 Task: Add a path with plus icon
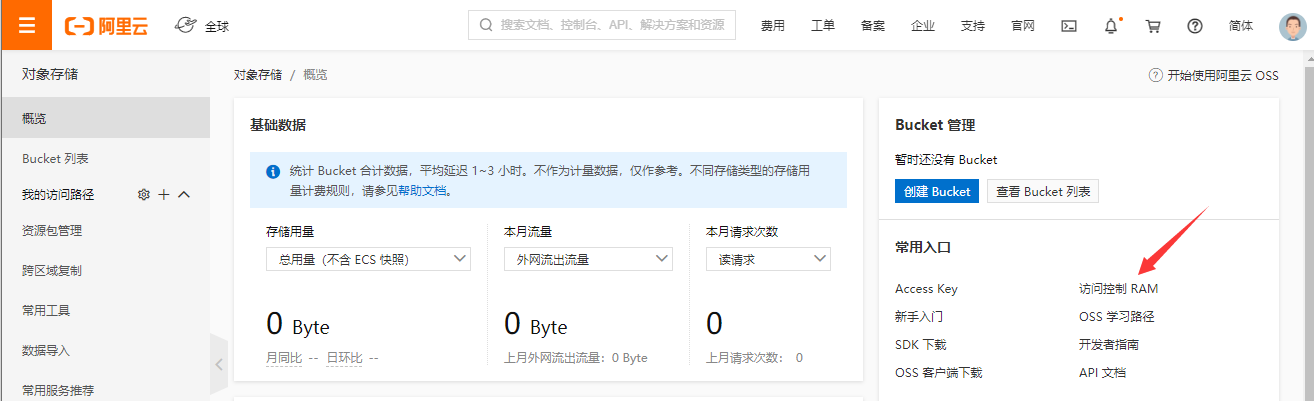tap(164, 194)
